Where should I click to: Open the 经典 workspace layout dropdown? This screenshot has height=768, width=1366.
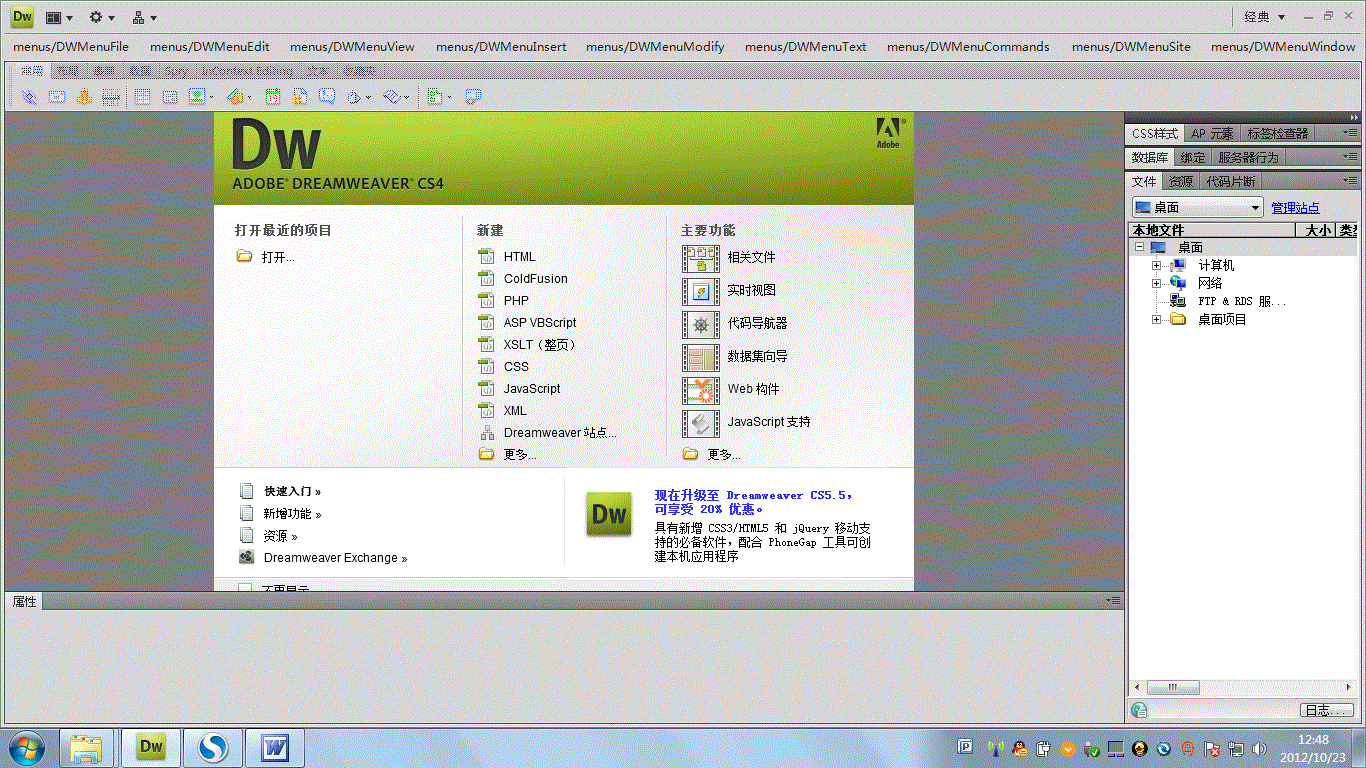pyautogui.click(x=1264, y=17)
